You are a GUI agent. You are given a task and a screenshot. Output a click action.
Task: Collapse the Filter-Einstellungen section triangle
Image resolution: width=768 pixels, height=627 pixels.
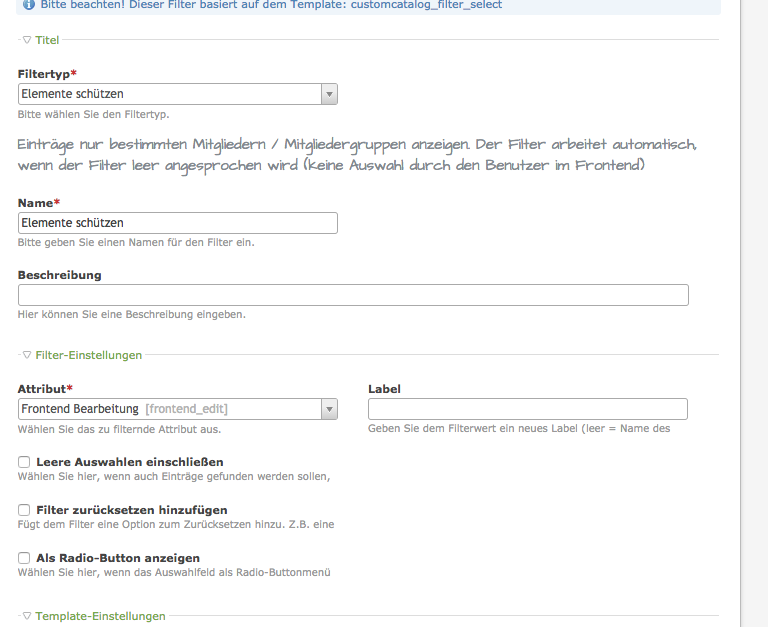[27, 355]
